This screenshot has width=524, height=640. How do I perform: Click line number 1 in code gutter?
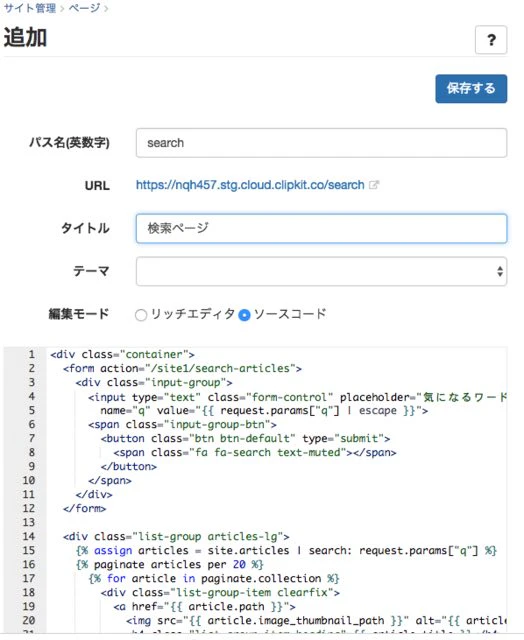[31, 354]
